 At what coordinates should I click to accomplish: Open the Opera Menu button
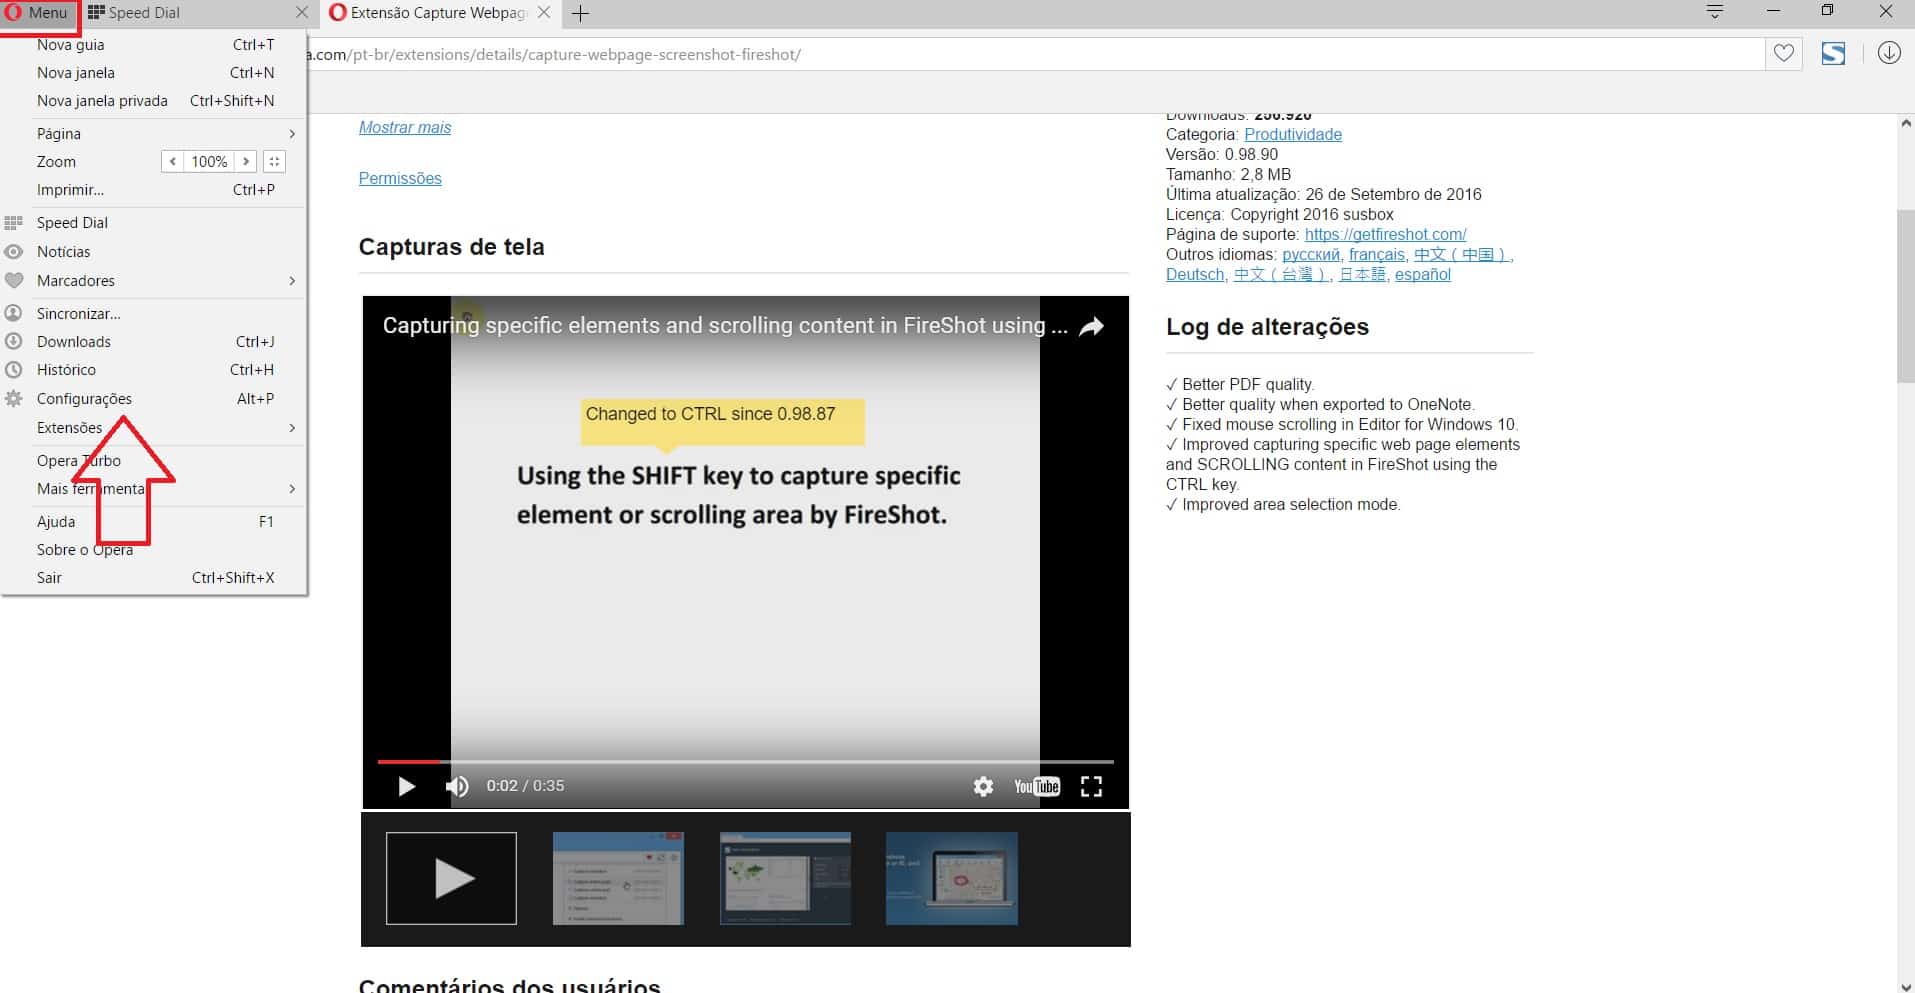coord(38,13)
